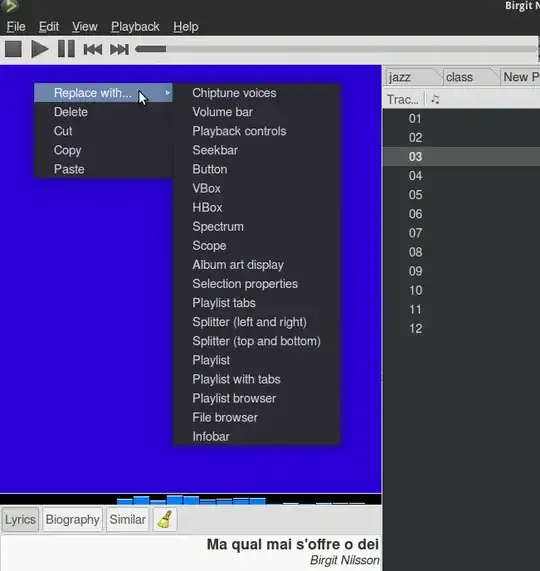Image resolution: width=540 pixels, height=571 pixels.
Task: Toggle the Biography view button
Action: (72, 519)
